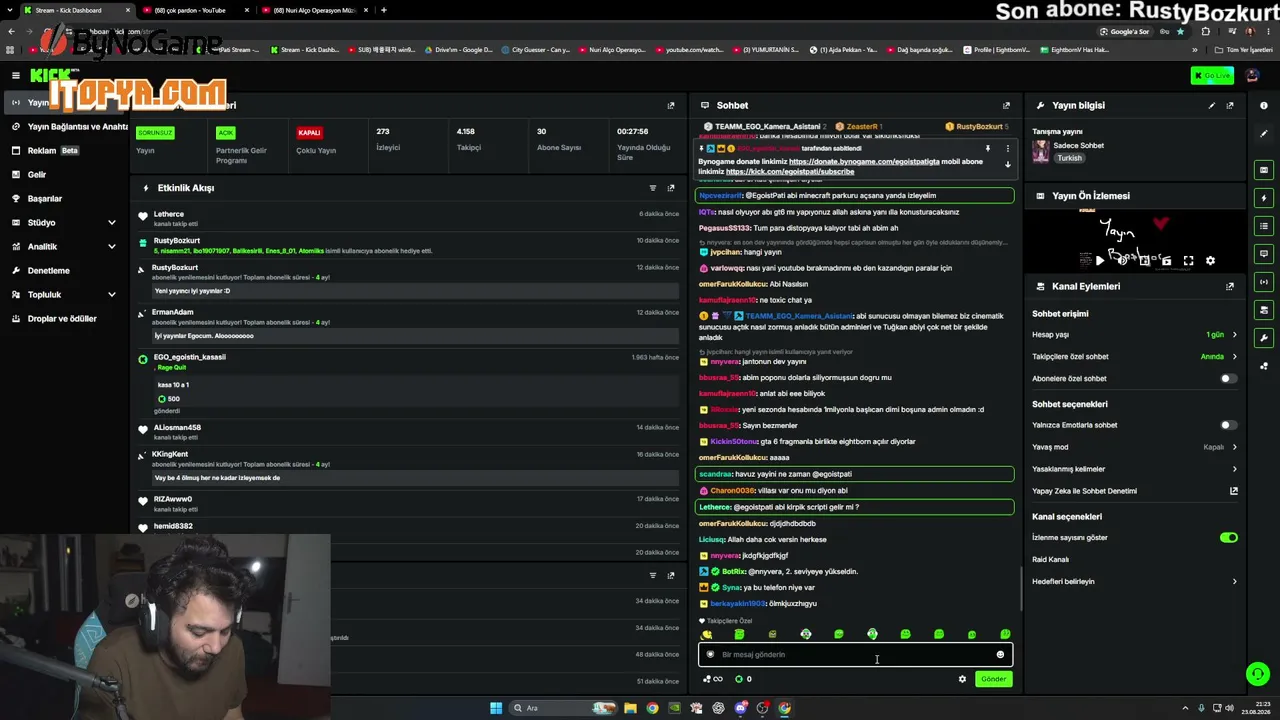Open settings gear in stream preview player
Image resolution: width=1280 pixels, height=720 pixels.
click(x=1210, y=261)
